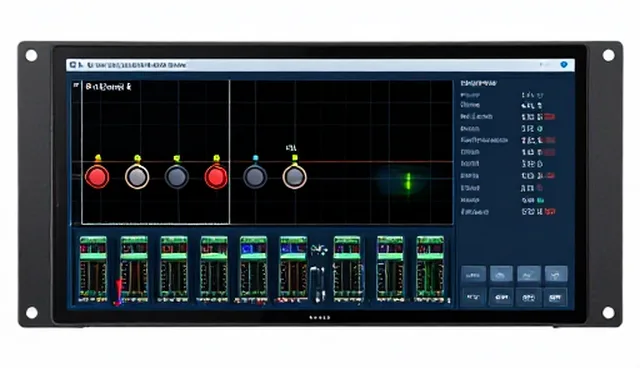Click the small white icon above the white fader

(x=319, y=249)
